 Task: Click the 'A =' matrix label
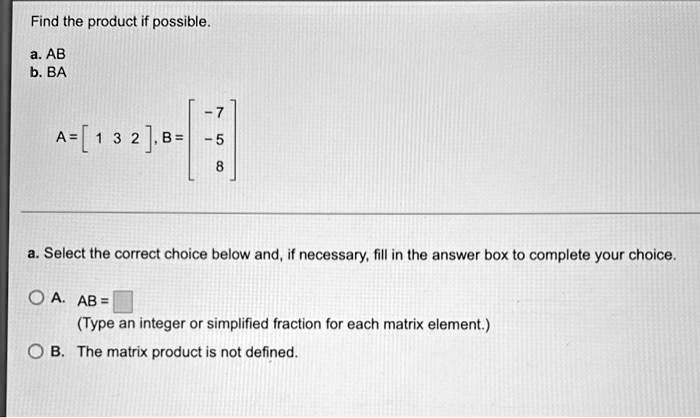tap(67, 137)
